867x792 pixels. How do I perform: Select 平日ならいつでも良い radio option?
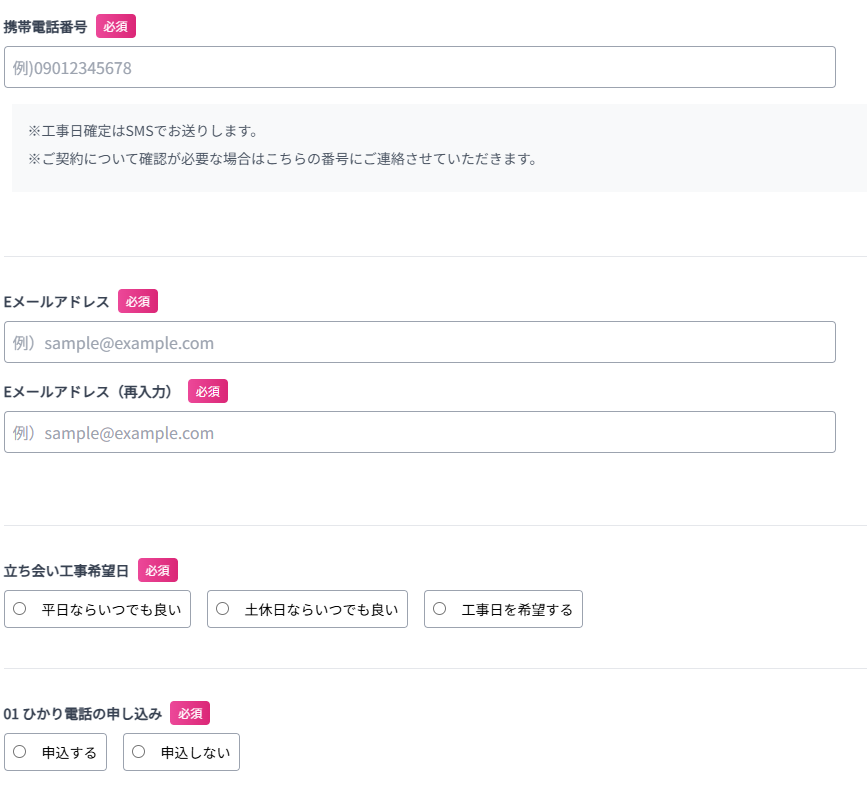pos(97,609)
